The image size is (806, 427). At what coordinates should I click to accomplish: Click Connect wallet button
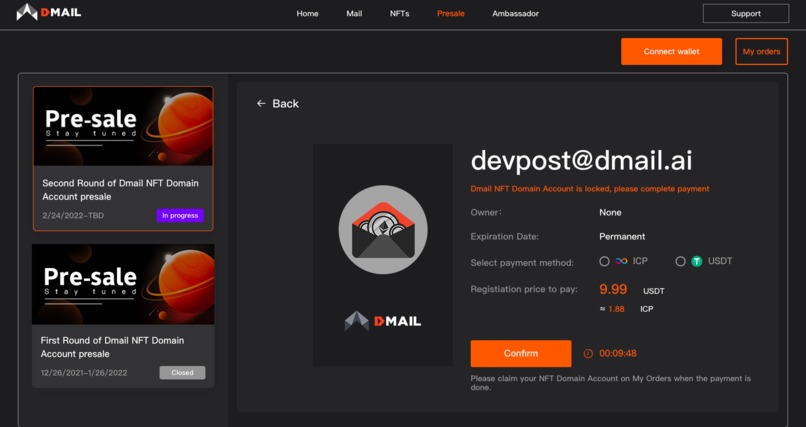[x=671, y=51]
